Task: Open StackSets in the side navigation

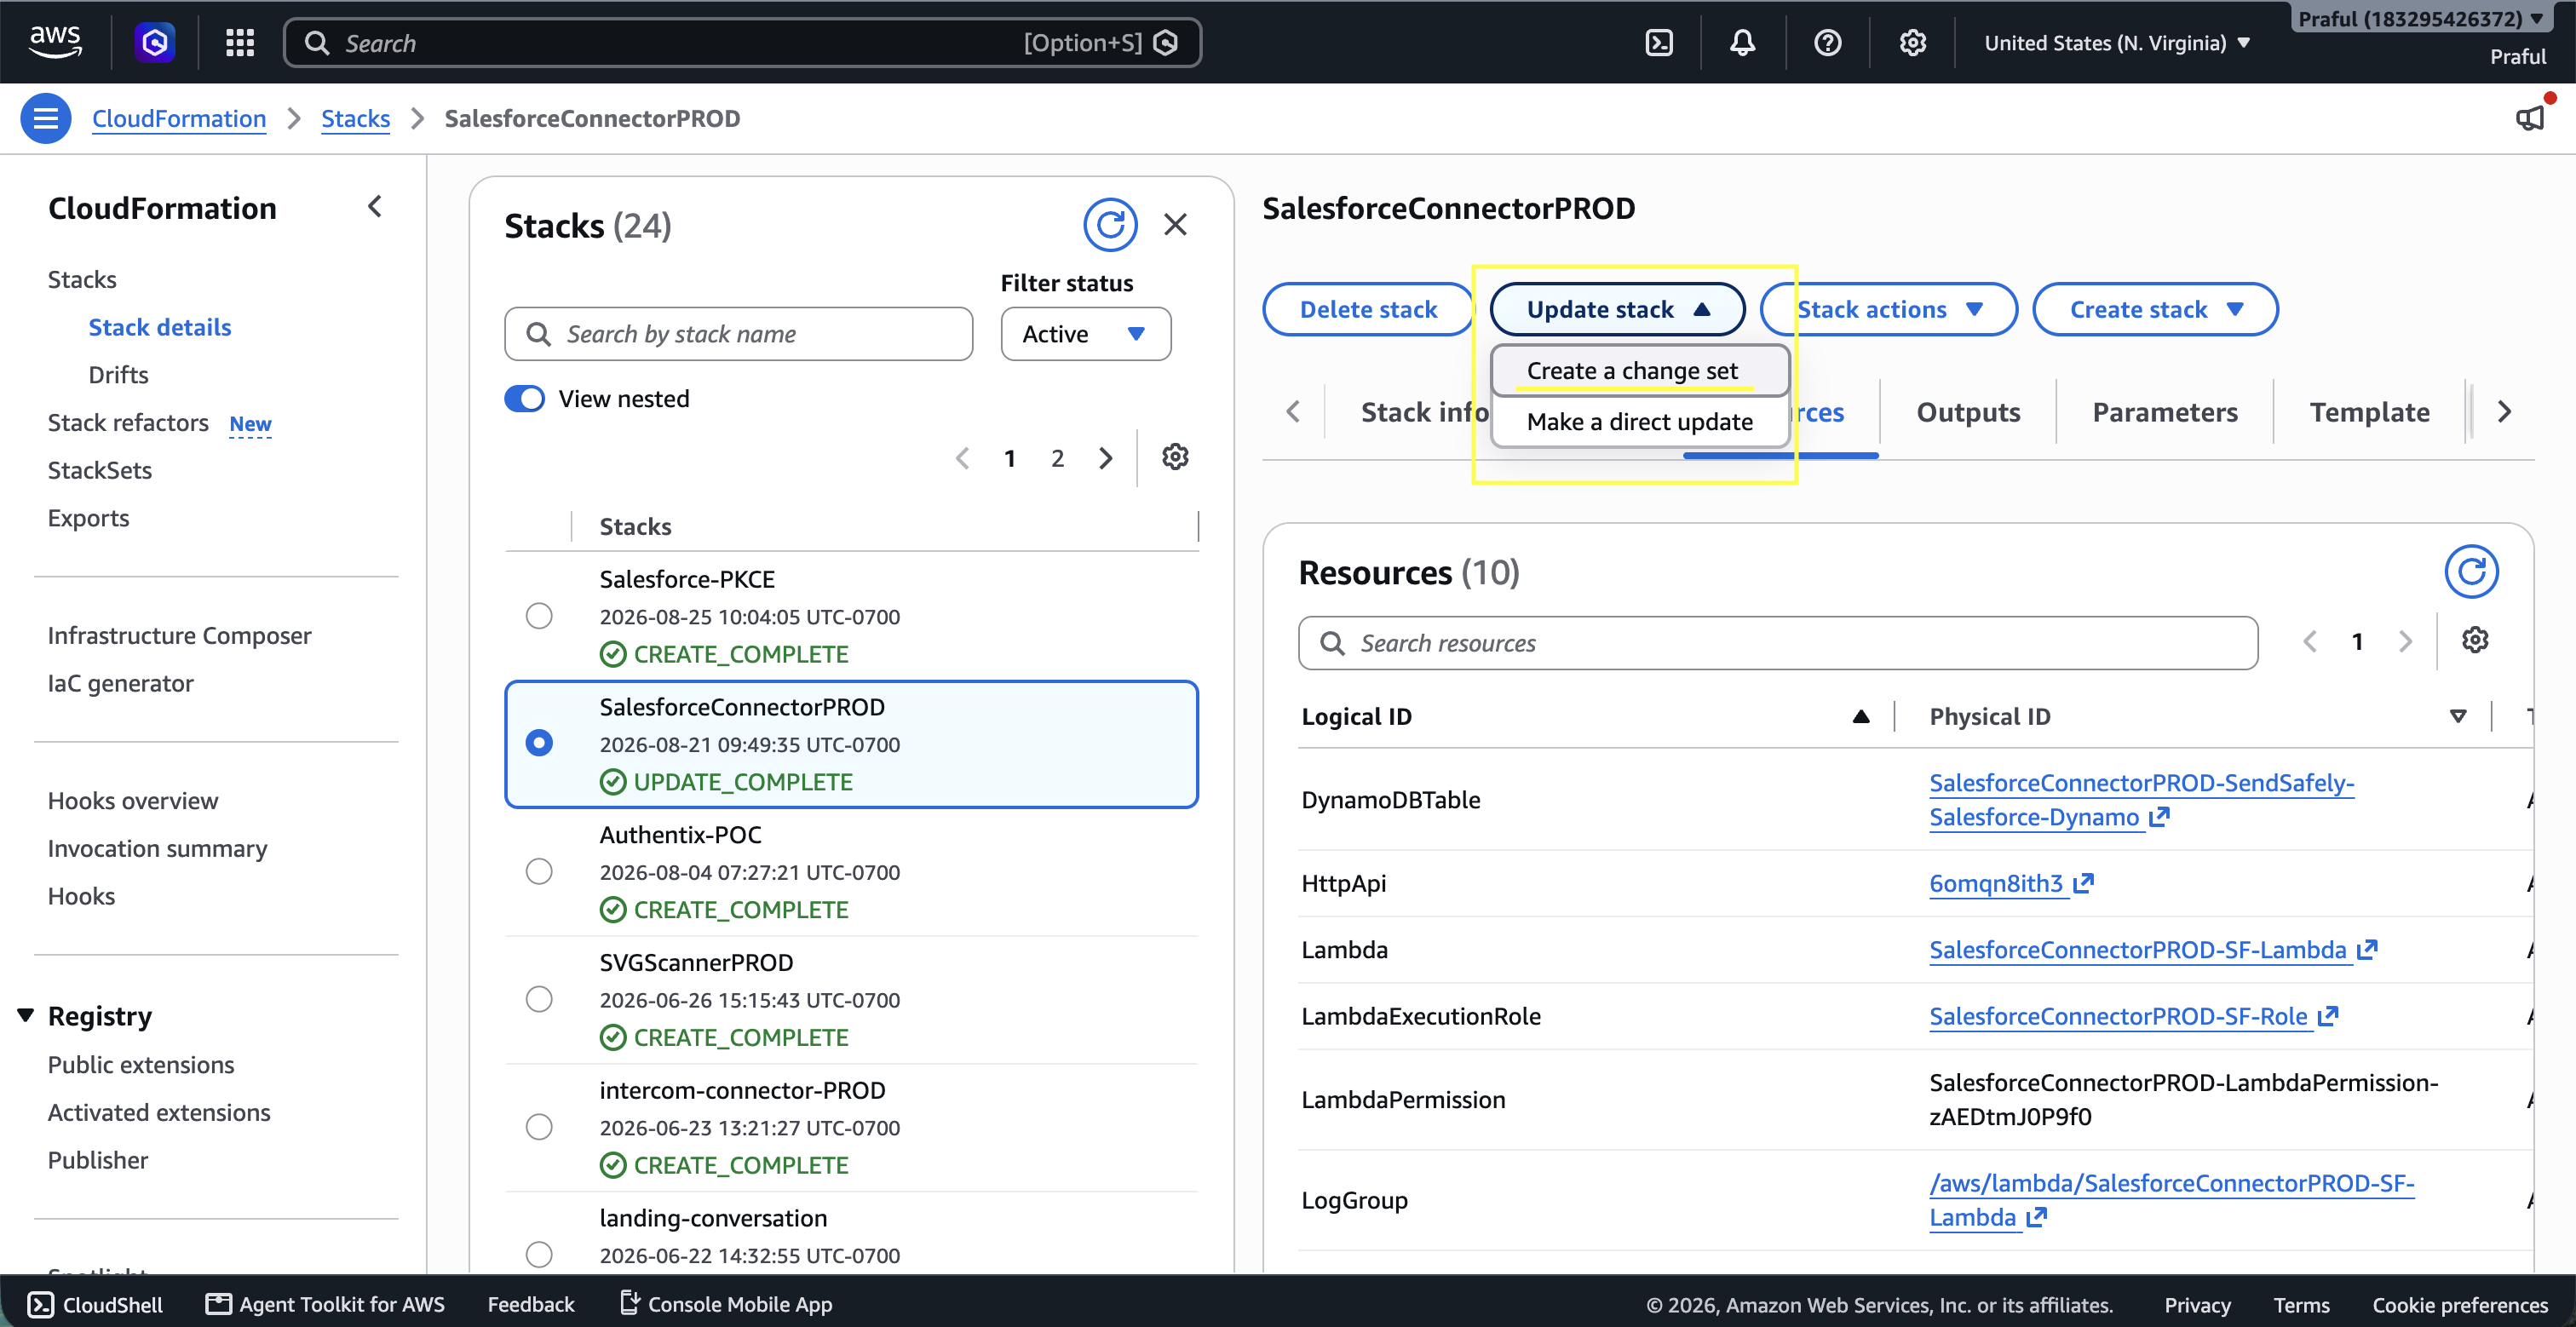Action: (100, 471)
